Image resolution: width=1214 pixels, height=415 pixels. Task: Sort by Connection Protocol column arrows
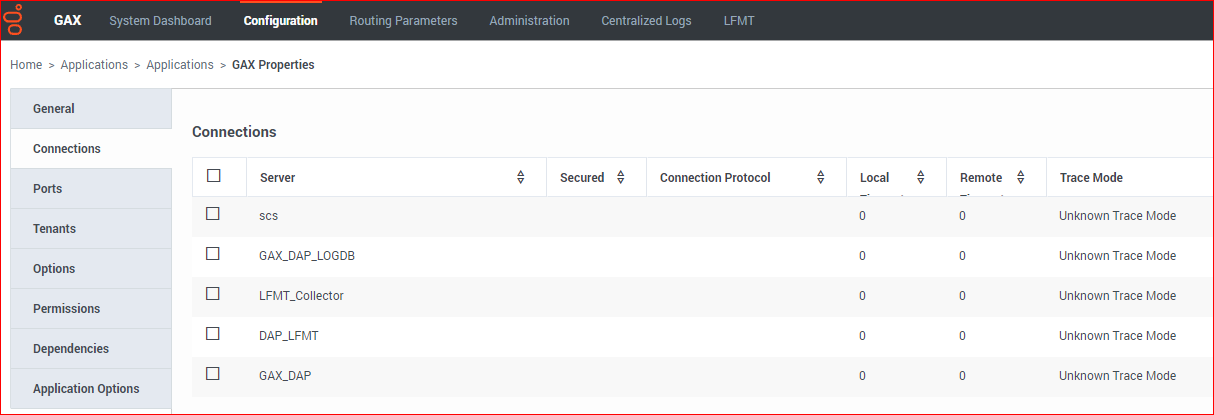pos(821,177)
